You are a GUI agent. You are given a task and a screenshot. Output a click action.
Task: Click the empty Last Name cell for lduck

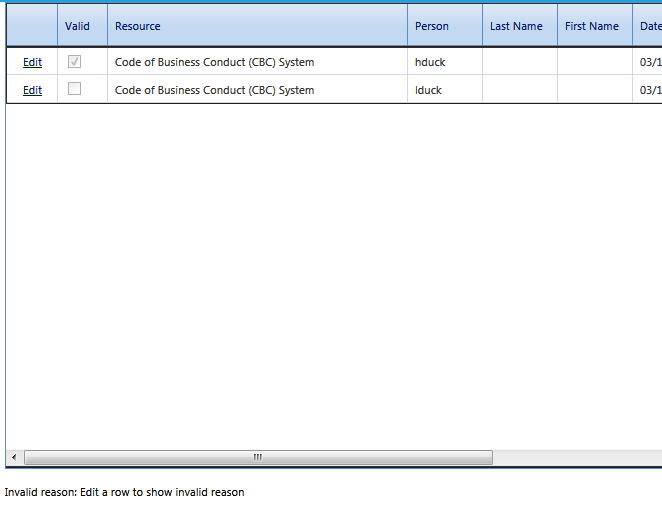(x=519, y=90)
